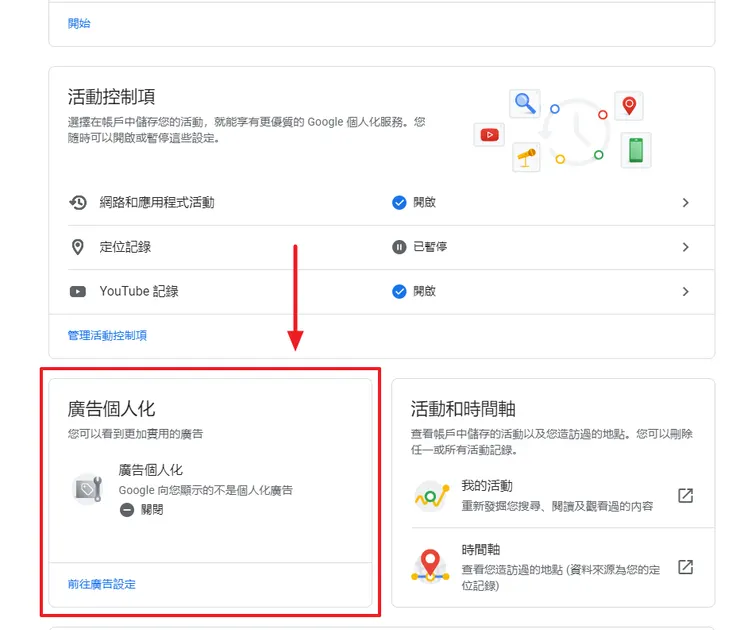This screenshot has width=740, height=630.
Task: Click the 關閉 status text in ad card
Action: pyautogui.click(x=152, y=510)
